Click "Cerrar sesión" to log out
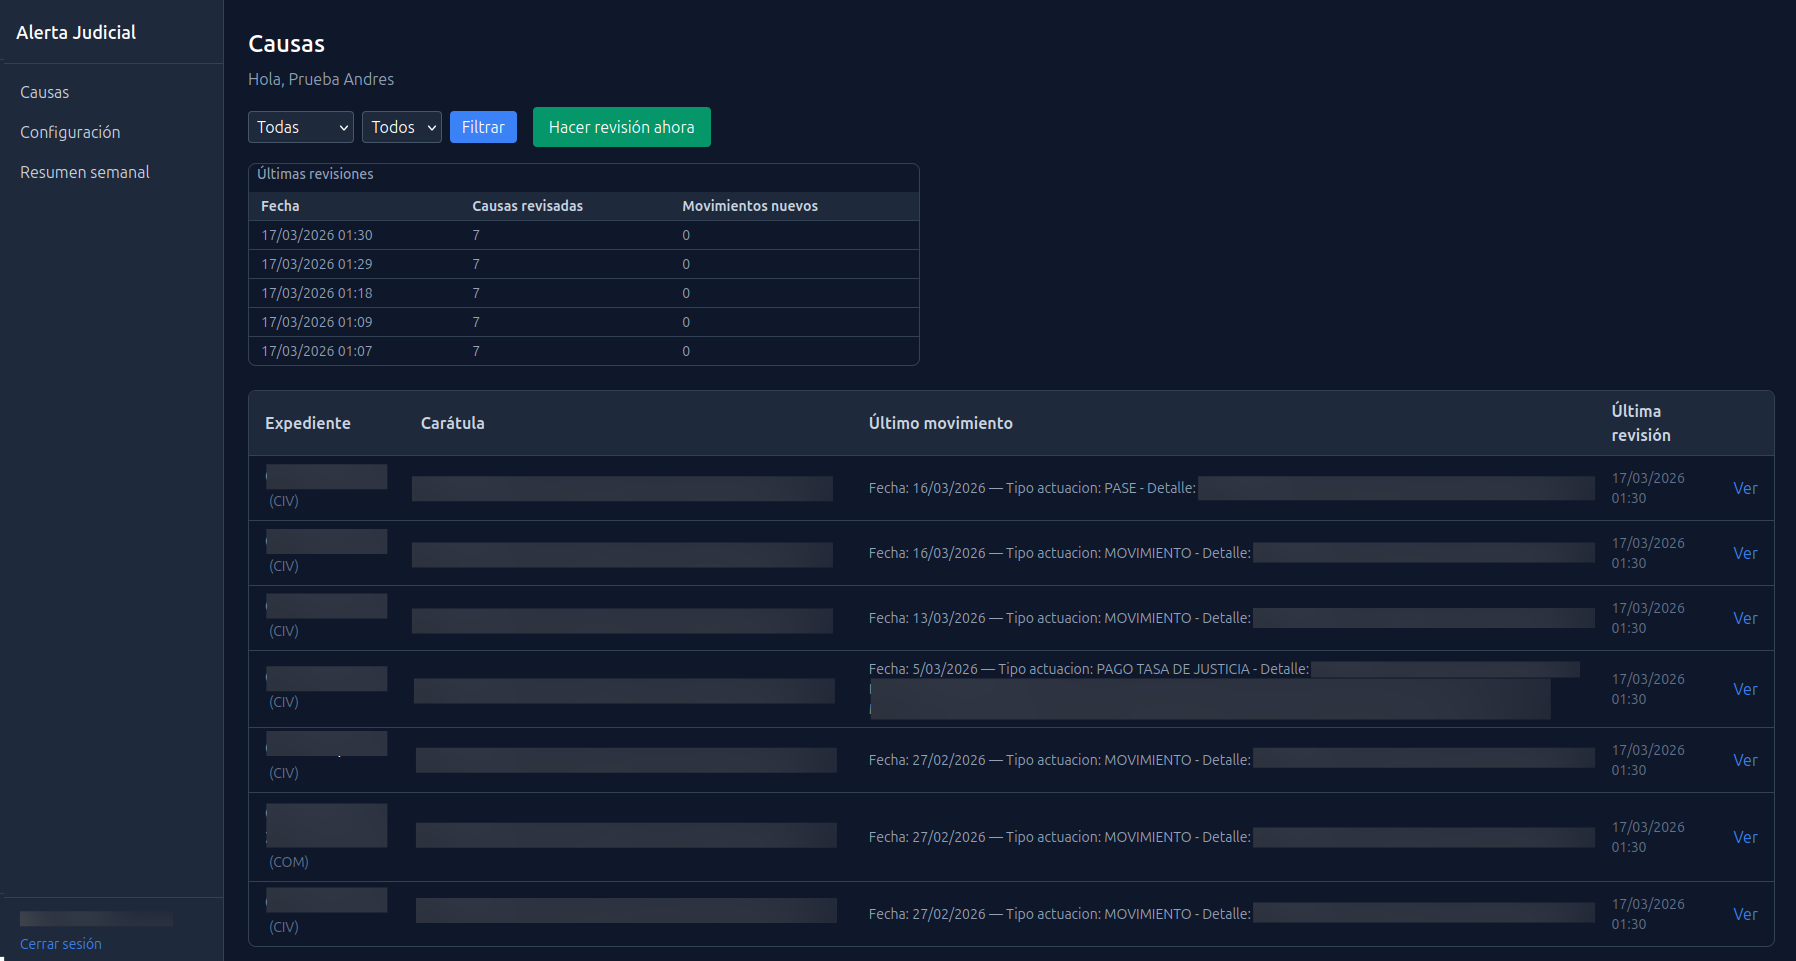The width and height of the screenshot is (1796, 961). point(60,943)
